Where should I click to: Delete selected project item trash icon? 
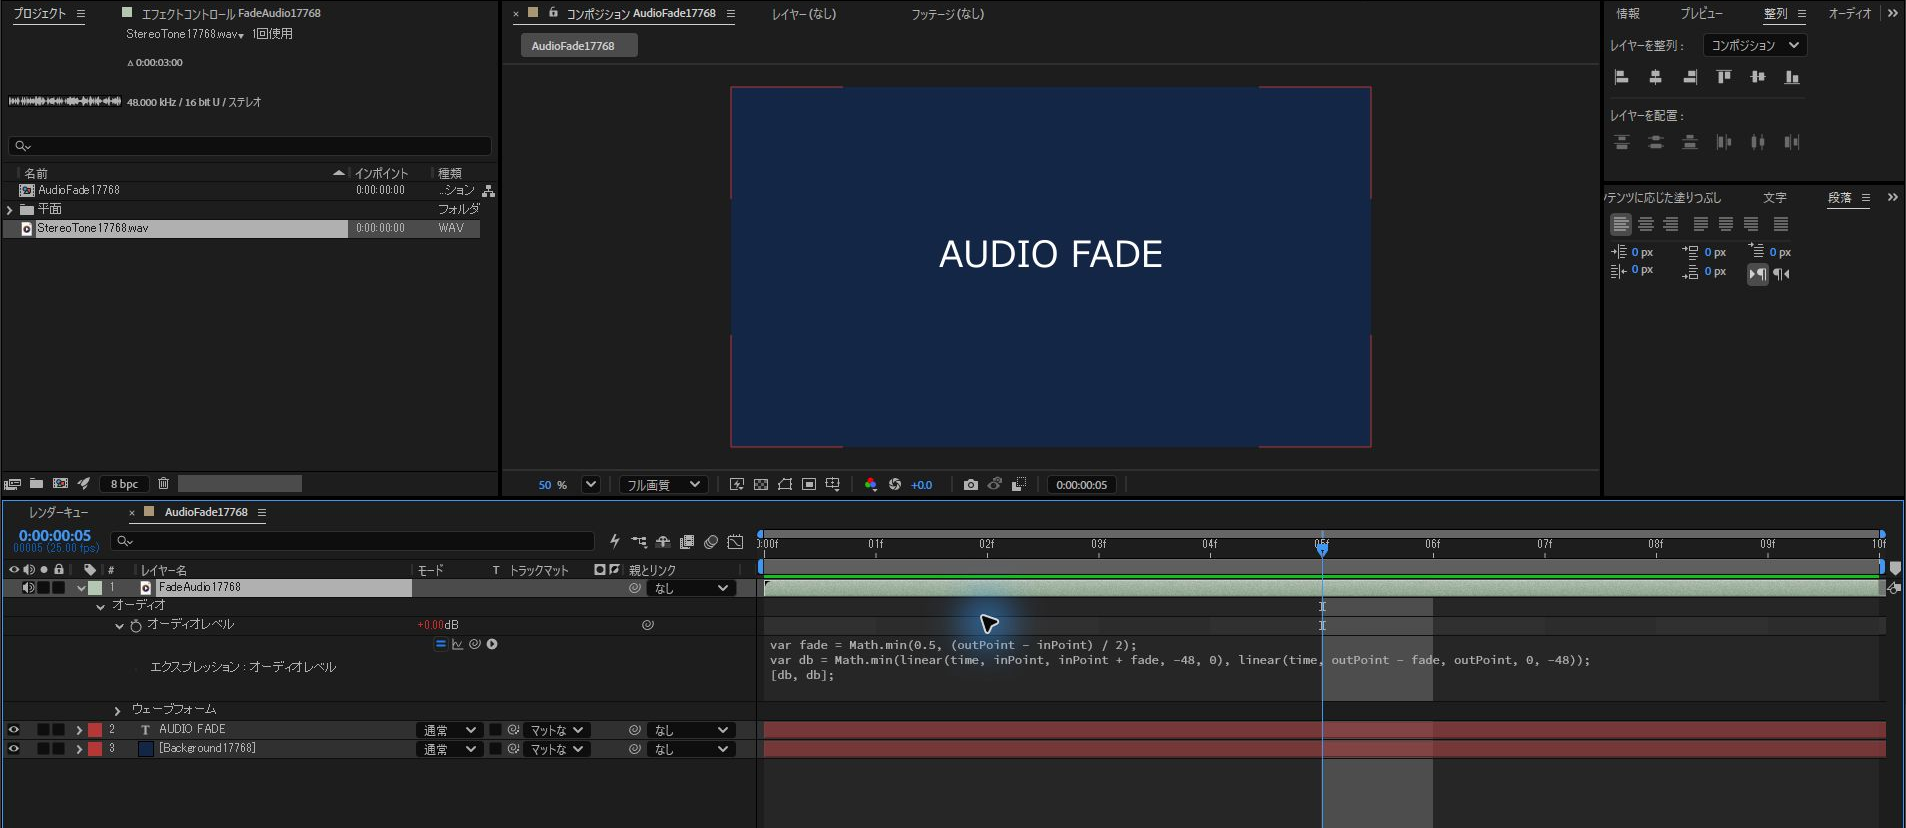tap(164, 483)
